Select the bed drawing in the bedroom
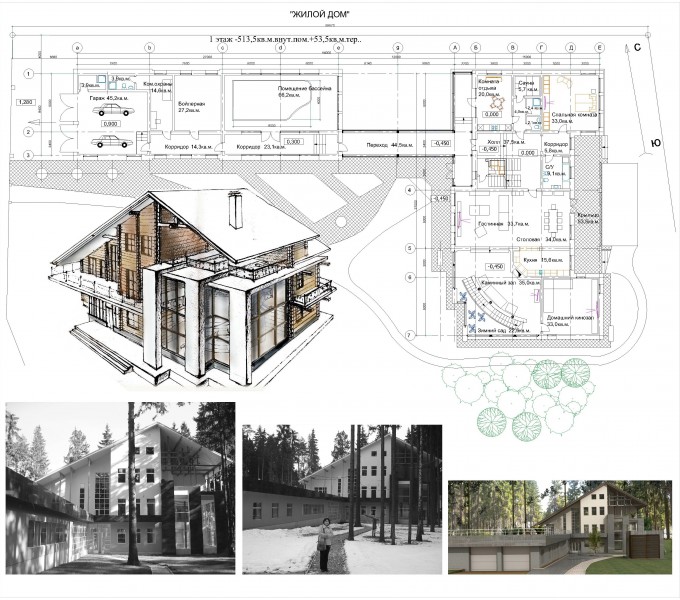Image resolution: width=680 pixels, height=600 pixels. pos(586,102)
